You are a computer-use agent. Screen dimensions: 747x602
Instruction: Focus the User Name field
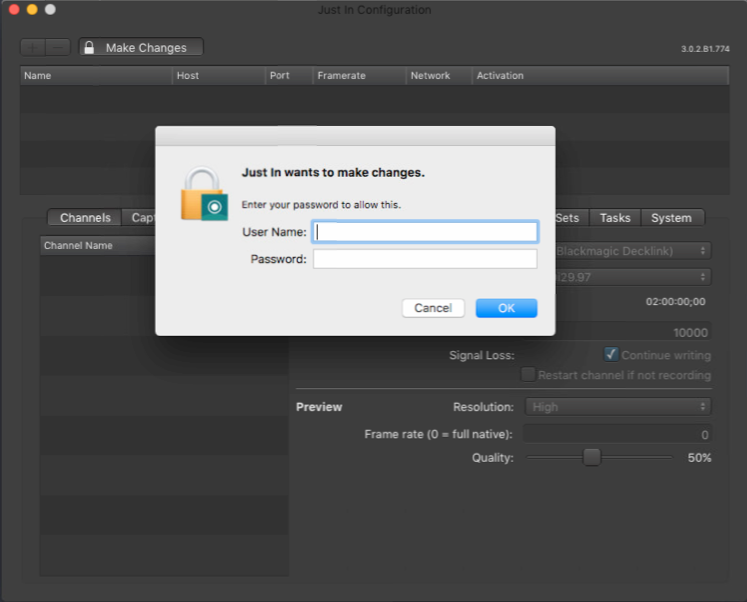tap(425, 232)
